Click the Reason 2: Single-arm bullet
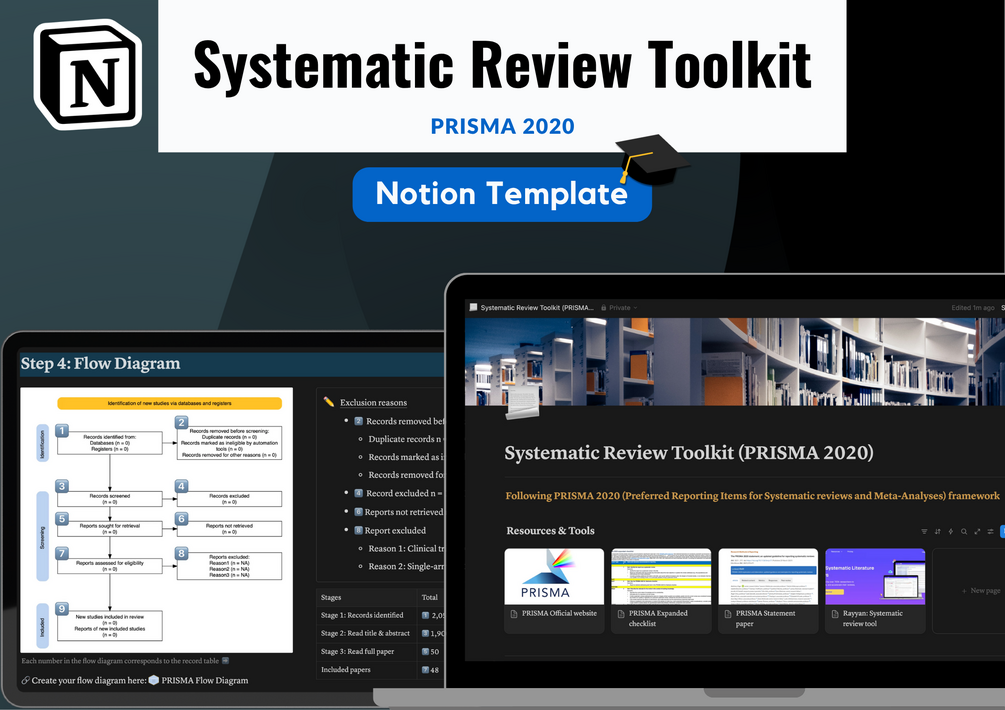 click(x=406, y=566)
